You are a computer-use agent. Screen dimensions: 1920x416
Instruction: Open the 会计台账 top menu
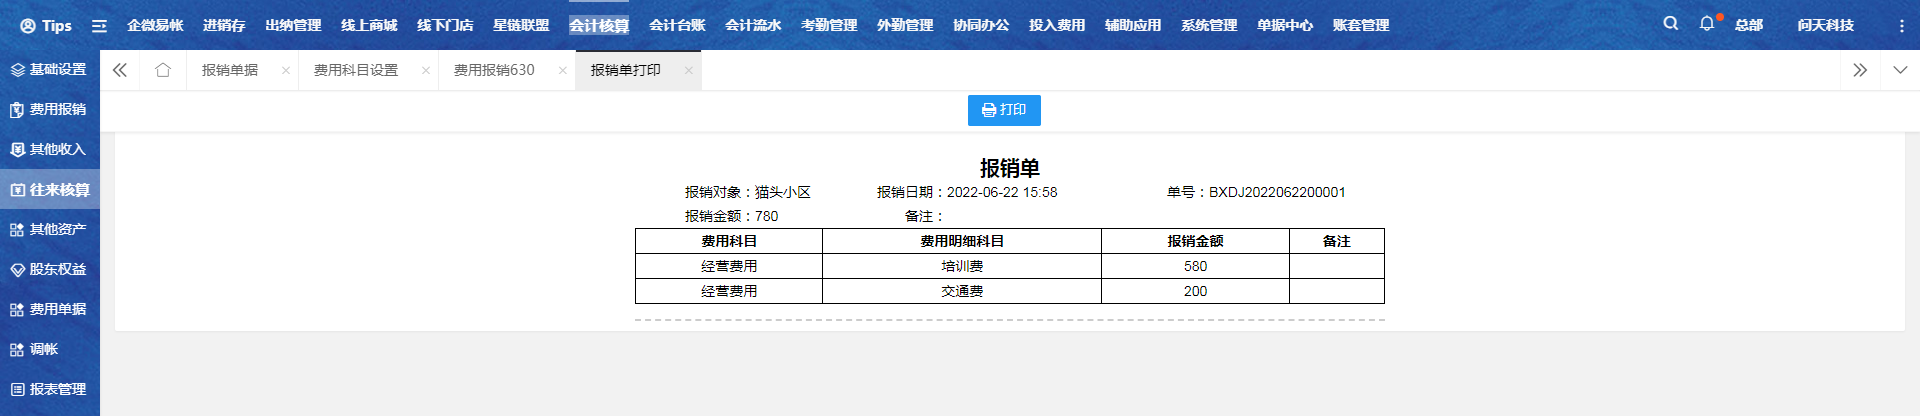pos(677,26)
